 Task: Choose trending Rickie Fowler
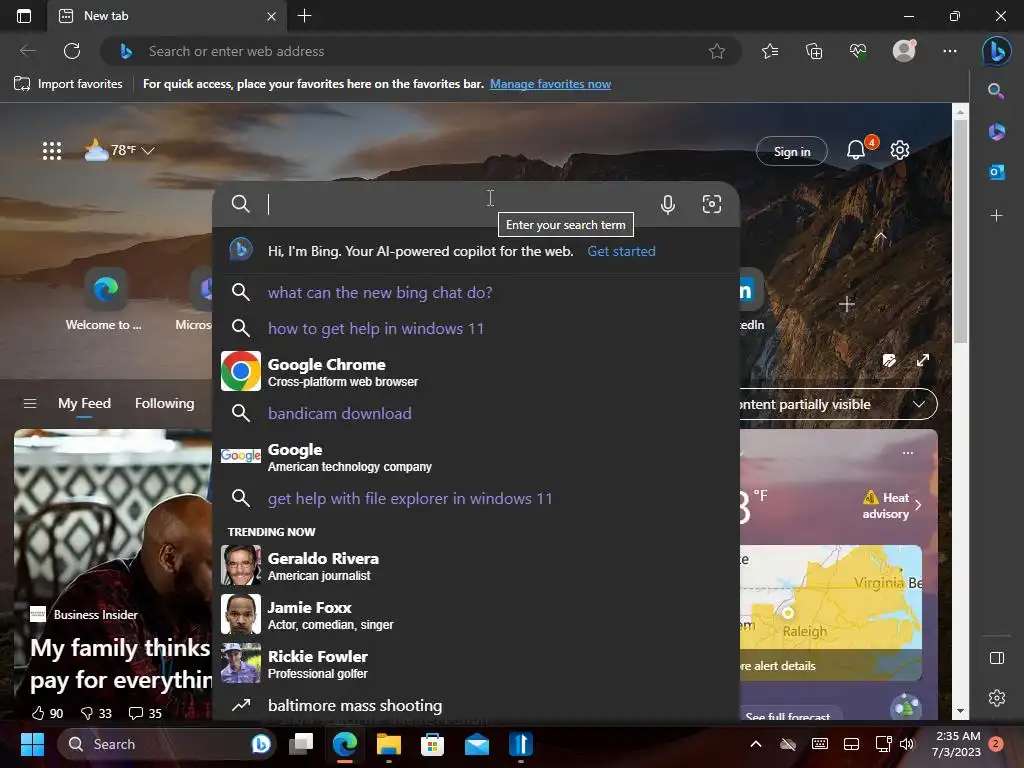tap(476, 664)
